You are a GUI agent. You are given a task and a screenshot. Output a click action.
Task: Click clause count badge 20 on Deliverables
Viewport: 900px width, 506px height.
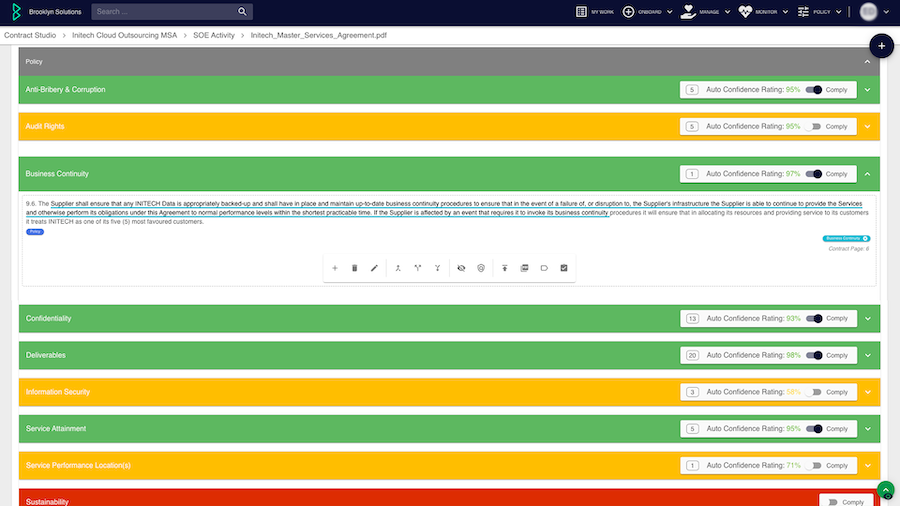coord(692,355)
